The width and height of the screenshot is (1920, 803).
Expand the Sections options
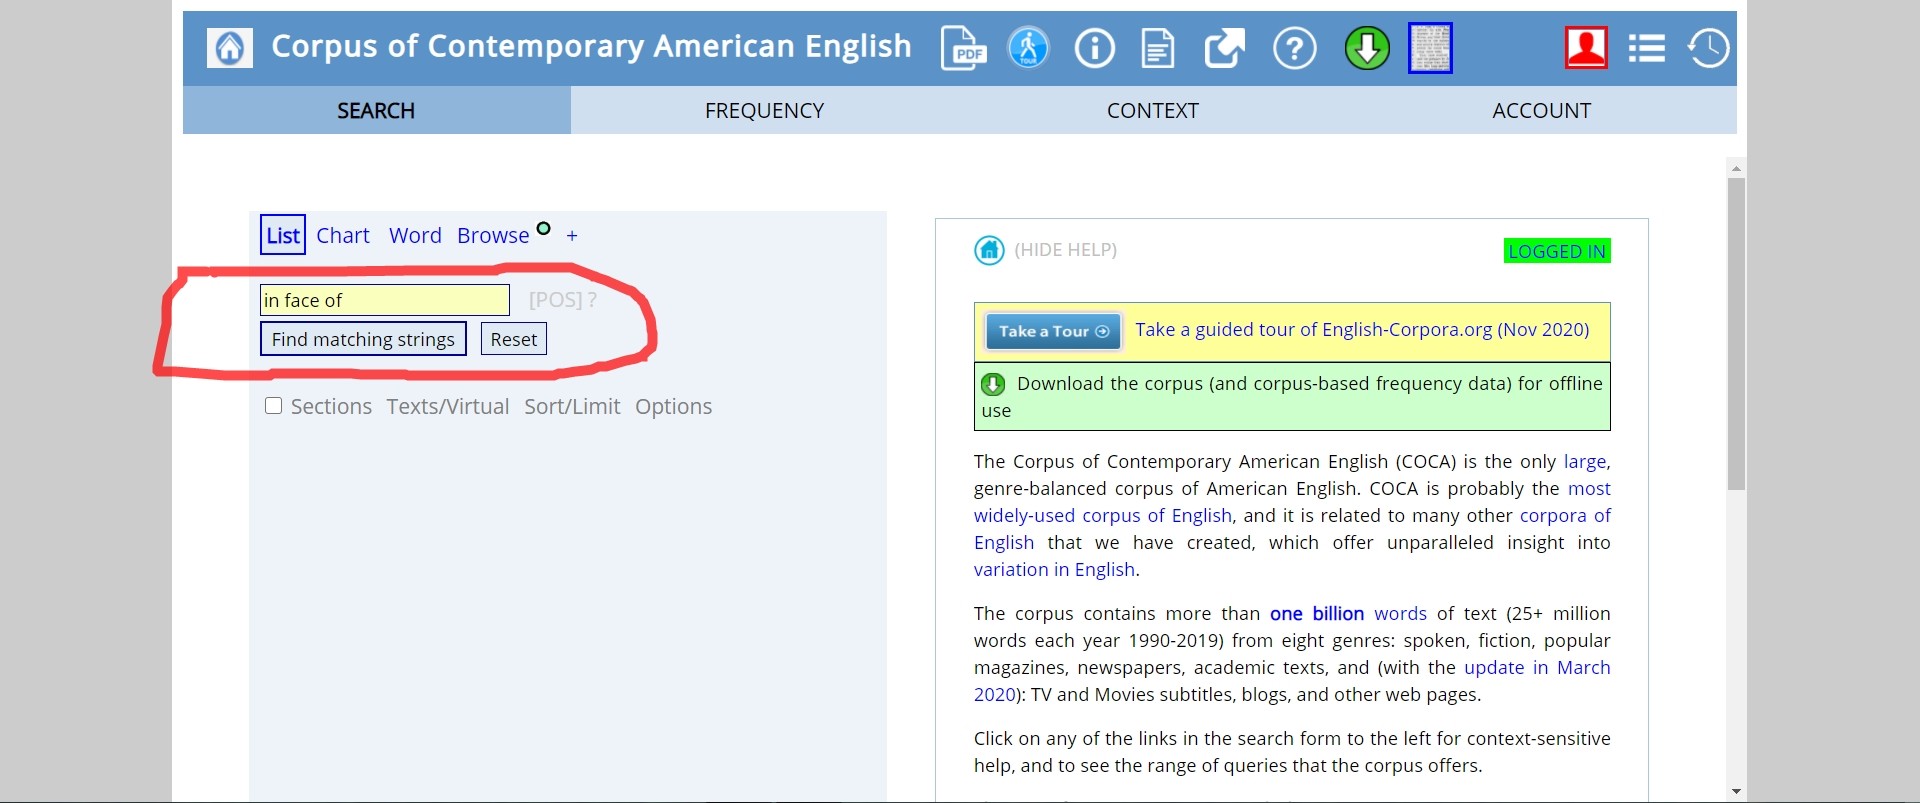point(331,407)
